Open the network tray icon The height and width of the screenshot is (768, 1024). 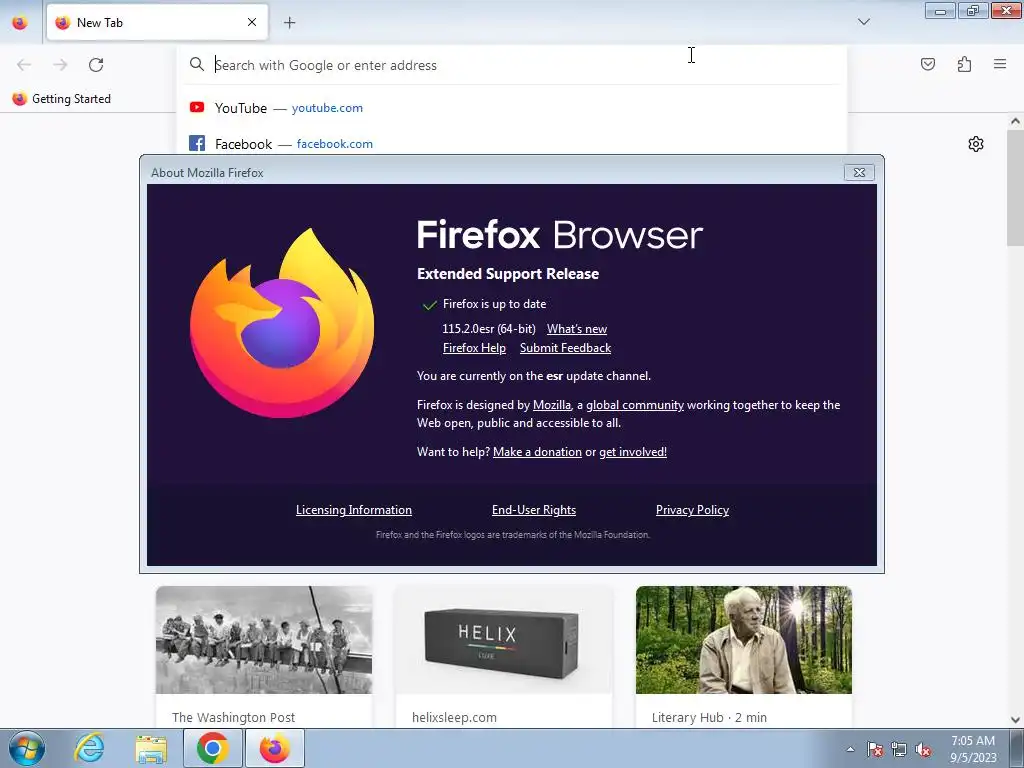899,749
